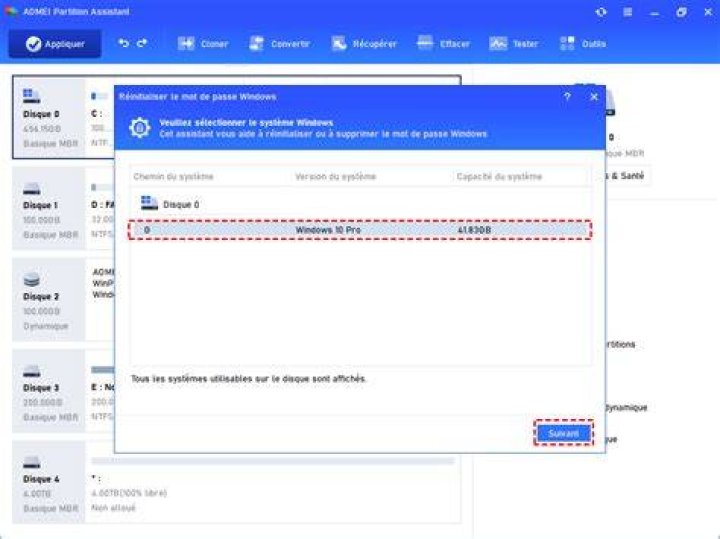
Task: Click the Appliquer button
Action: [x=55, y=44]
